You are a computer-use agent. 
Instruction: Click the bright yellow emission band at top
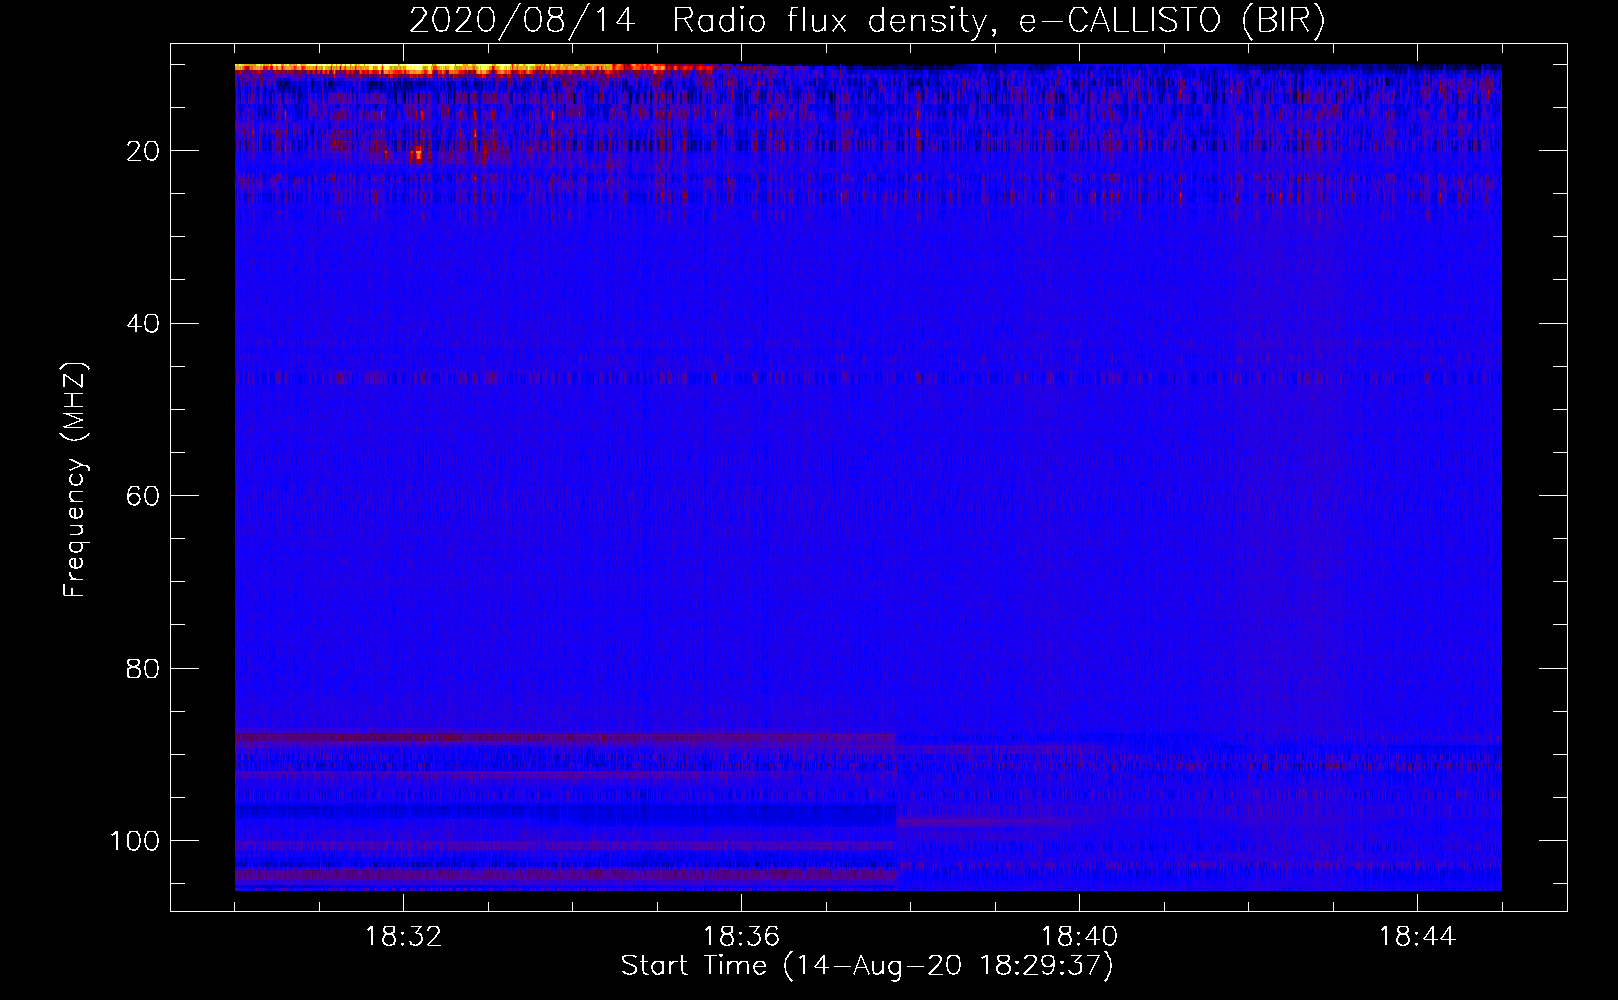pos(475,69)
